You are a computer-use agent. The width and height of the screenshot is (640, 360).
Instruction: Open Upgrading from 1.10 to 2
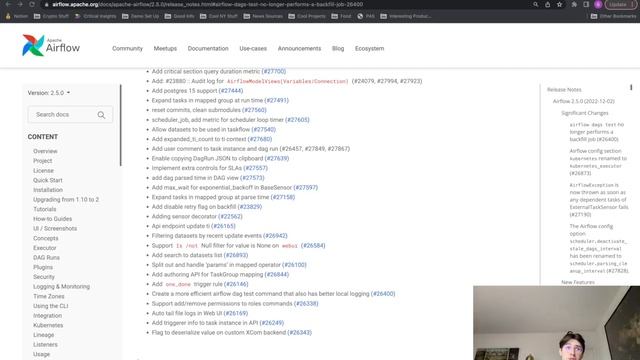pos(66,200)
